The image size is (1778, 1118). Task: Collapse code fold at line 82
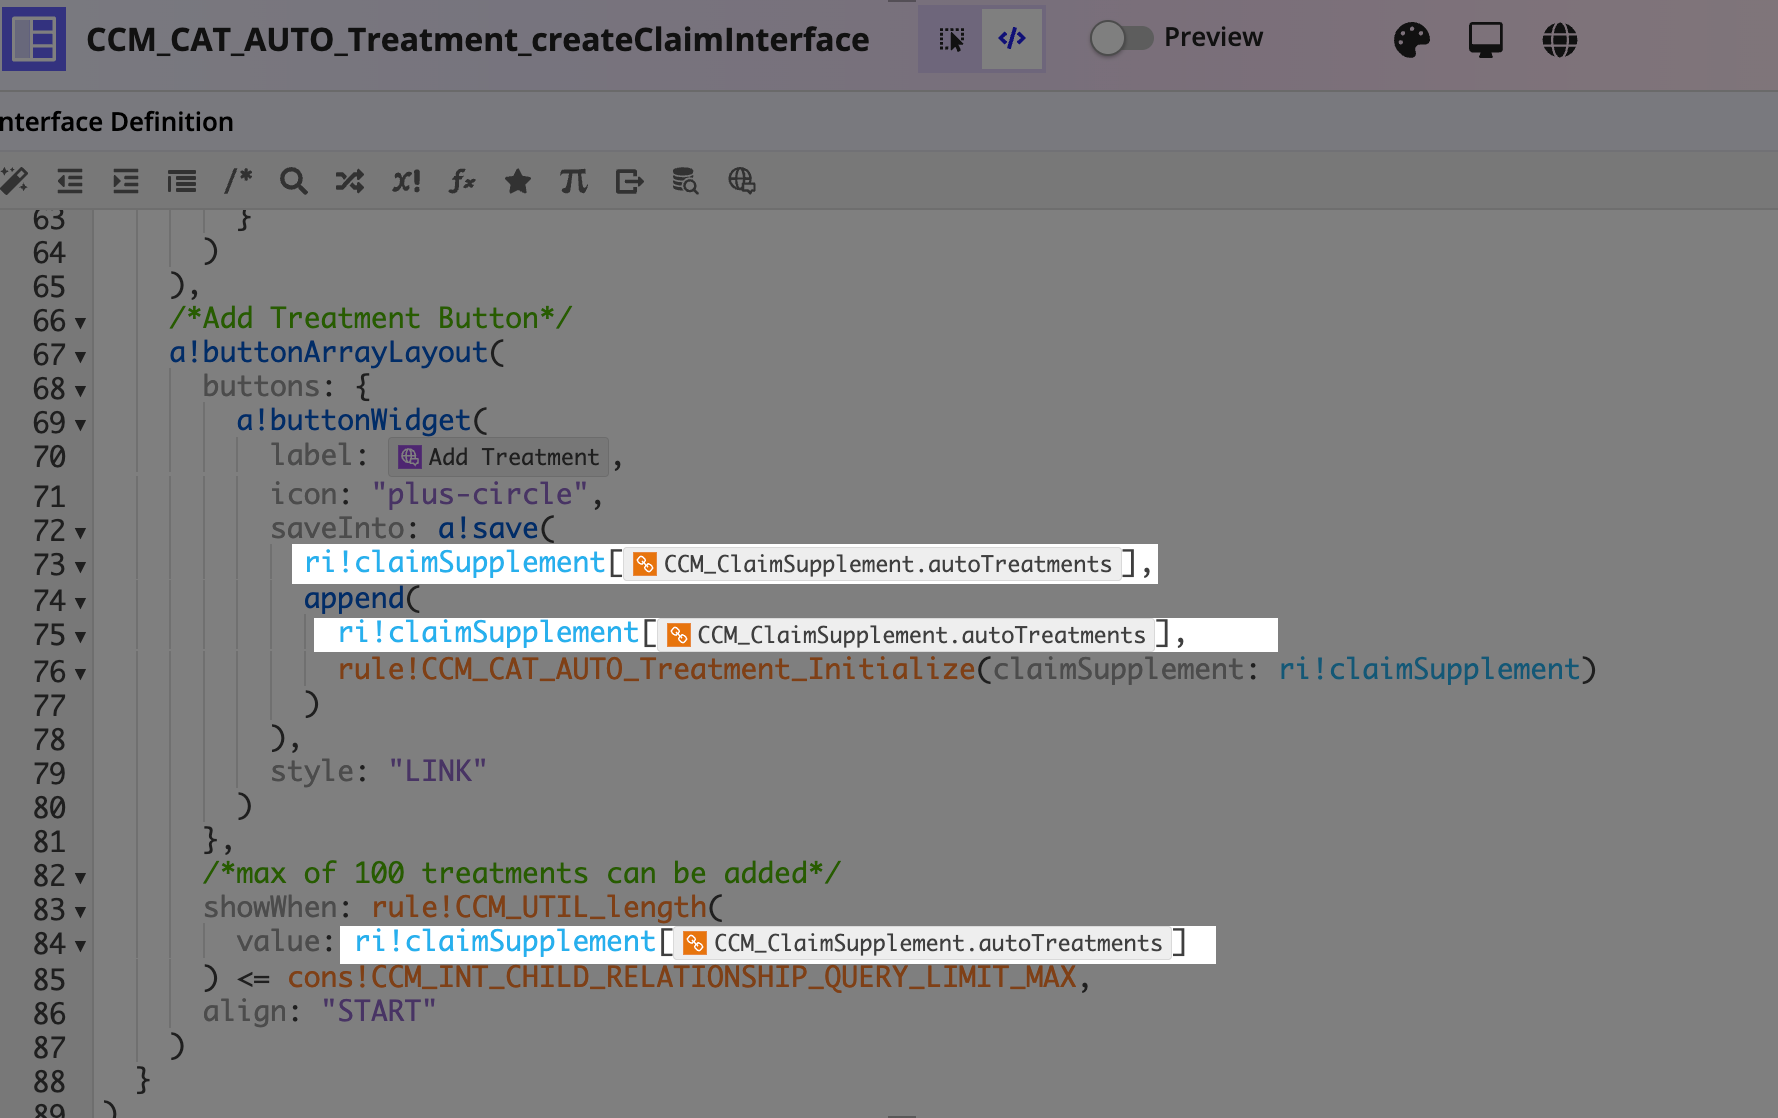(x=80, y=878)
